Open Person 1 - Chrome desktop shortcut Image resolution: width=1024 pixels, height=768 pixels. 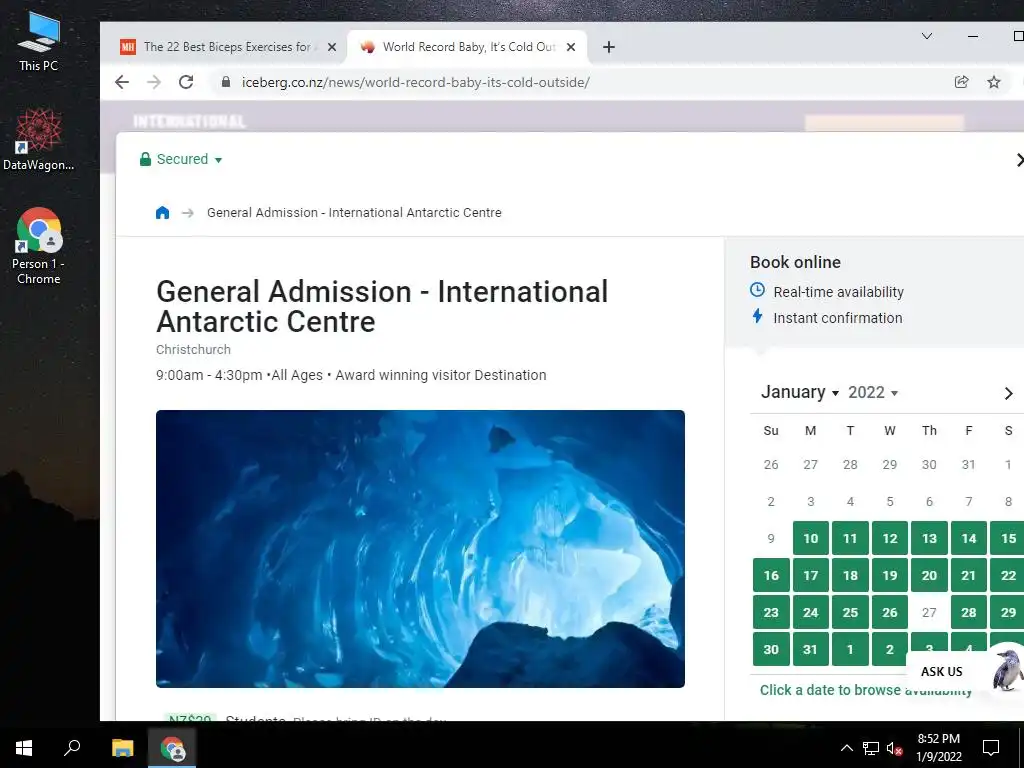pyautogui.click(x=39, y=246)
